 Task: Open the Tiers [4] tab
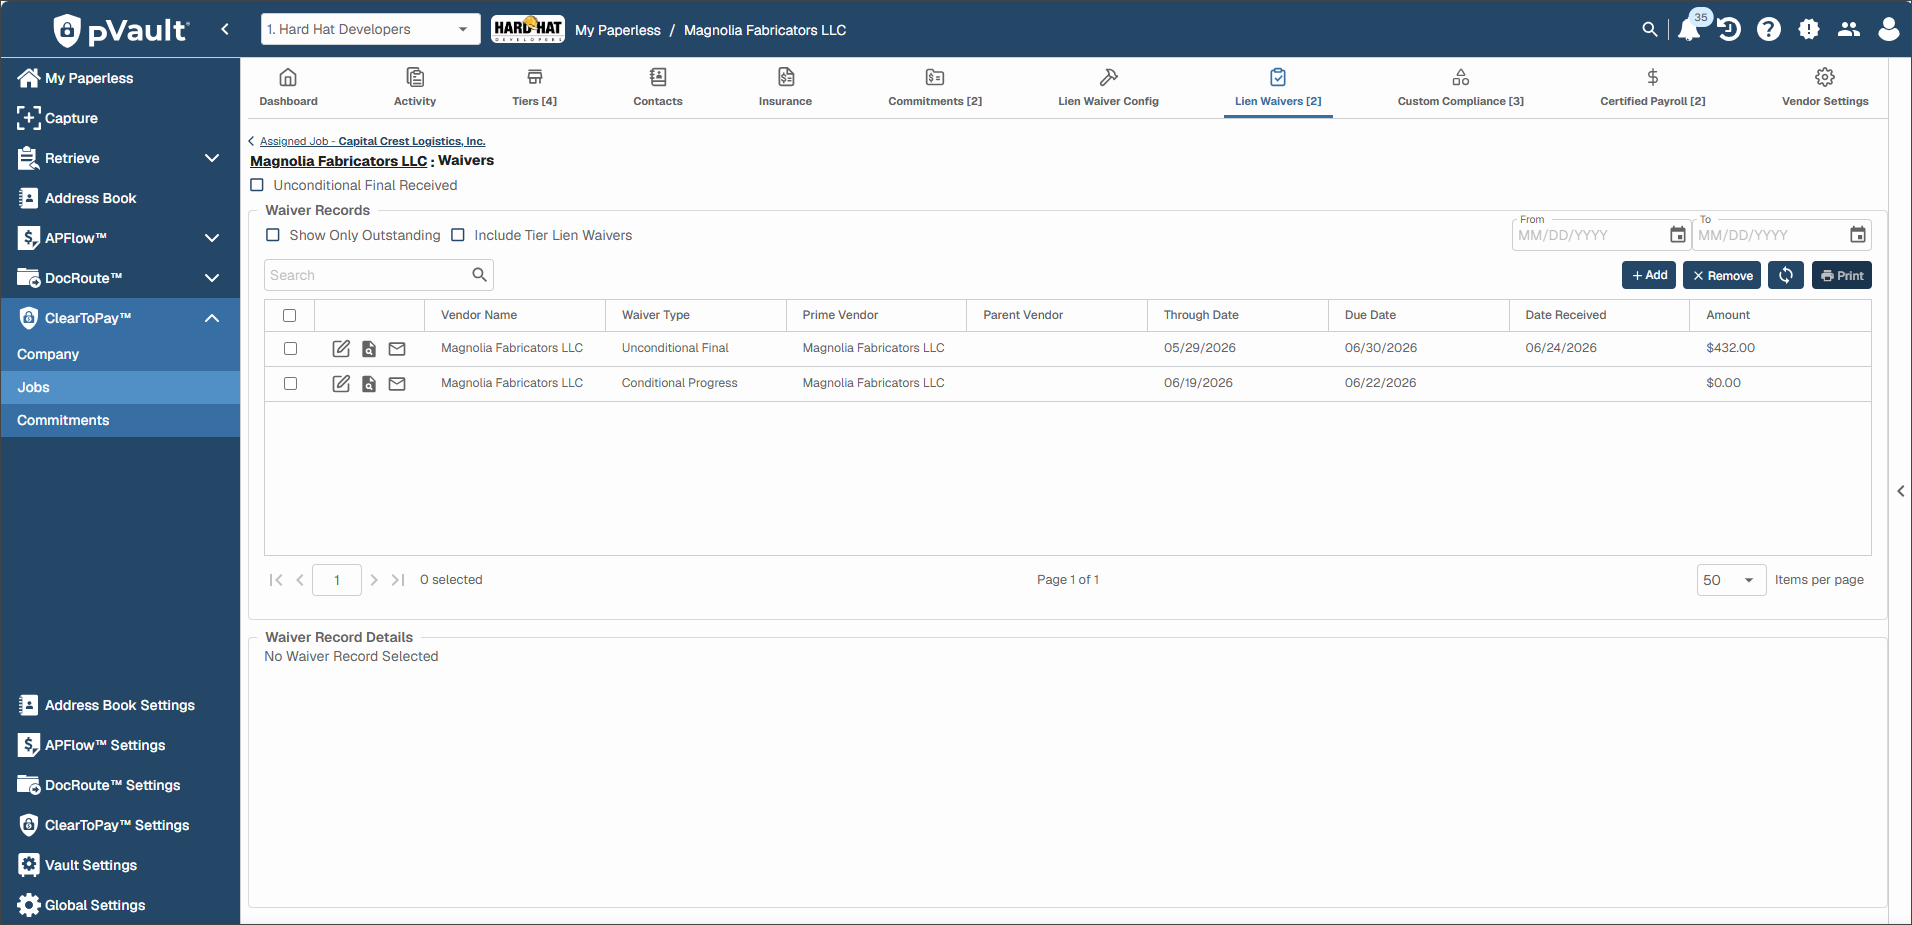534,87
